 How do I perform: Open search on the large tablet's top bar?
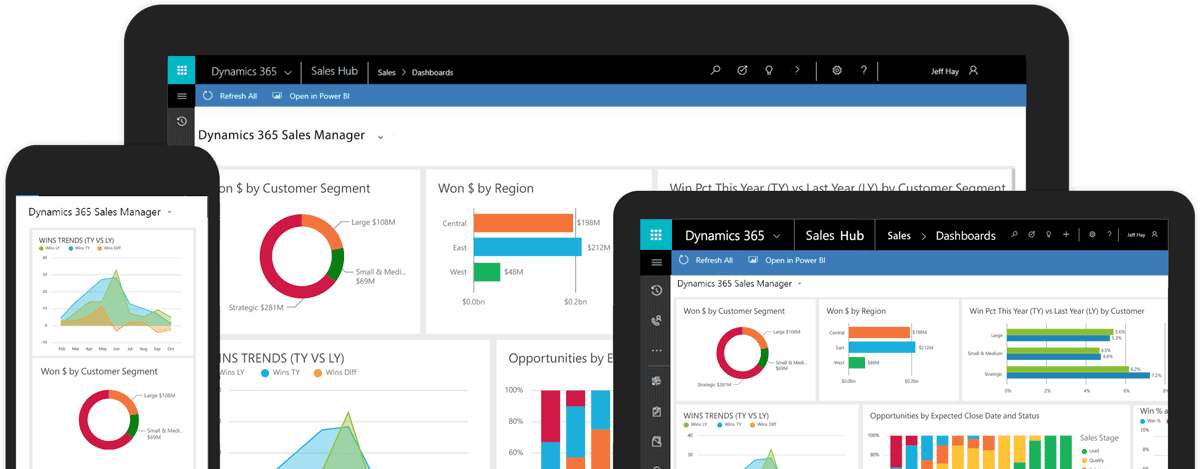pos(715,71)
